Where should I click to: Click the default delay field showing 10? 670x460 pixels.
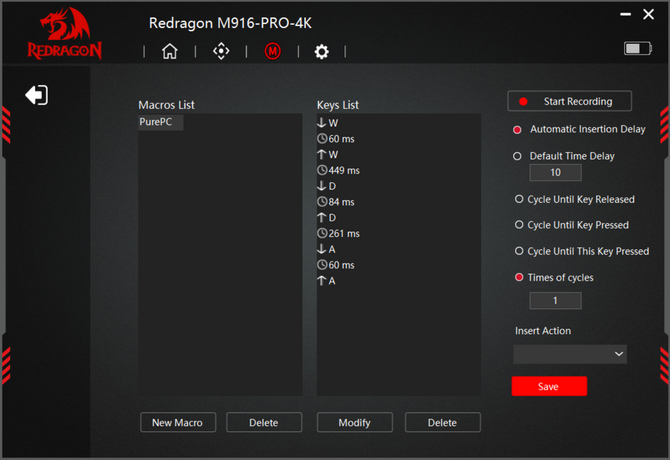(555, 173)
